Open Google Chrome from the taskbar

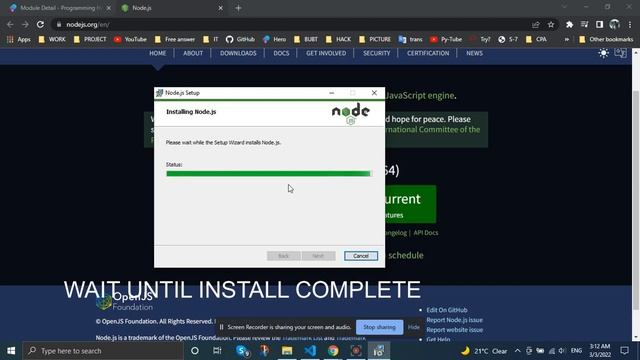click(x=333, y=351)
